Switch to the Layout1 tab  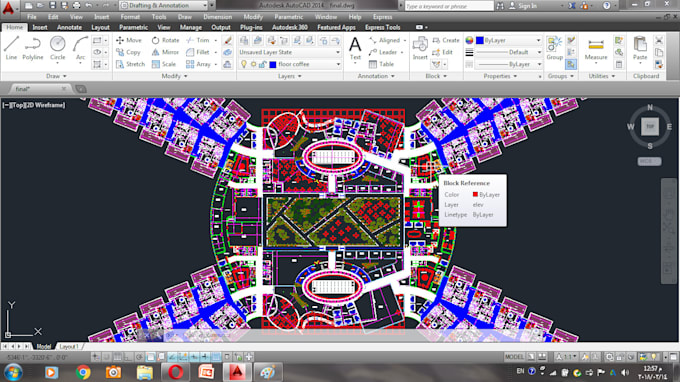(69, 346)
